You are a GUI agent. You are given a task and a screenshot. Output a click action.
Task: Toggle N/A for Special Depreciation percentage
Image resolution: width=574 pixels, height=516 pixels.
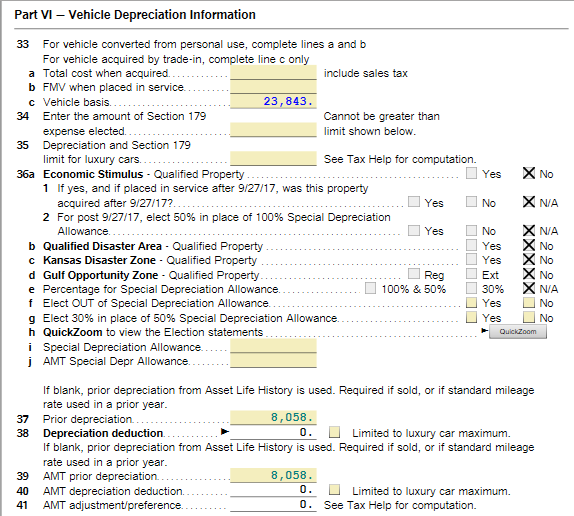[529, 288]
